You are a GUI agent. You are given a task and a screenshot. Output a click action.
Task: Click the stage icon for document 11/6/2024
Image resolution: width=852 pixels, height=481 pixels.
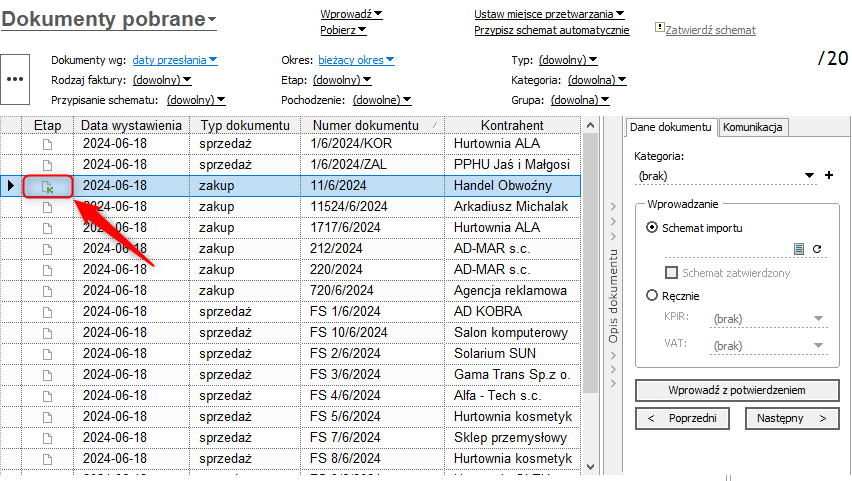[47, 186]
